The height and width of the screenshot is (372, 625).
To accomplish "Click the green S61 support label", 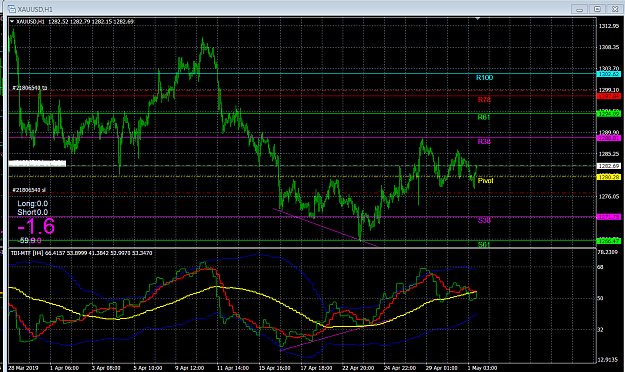I will [484, 244].
